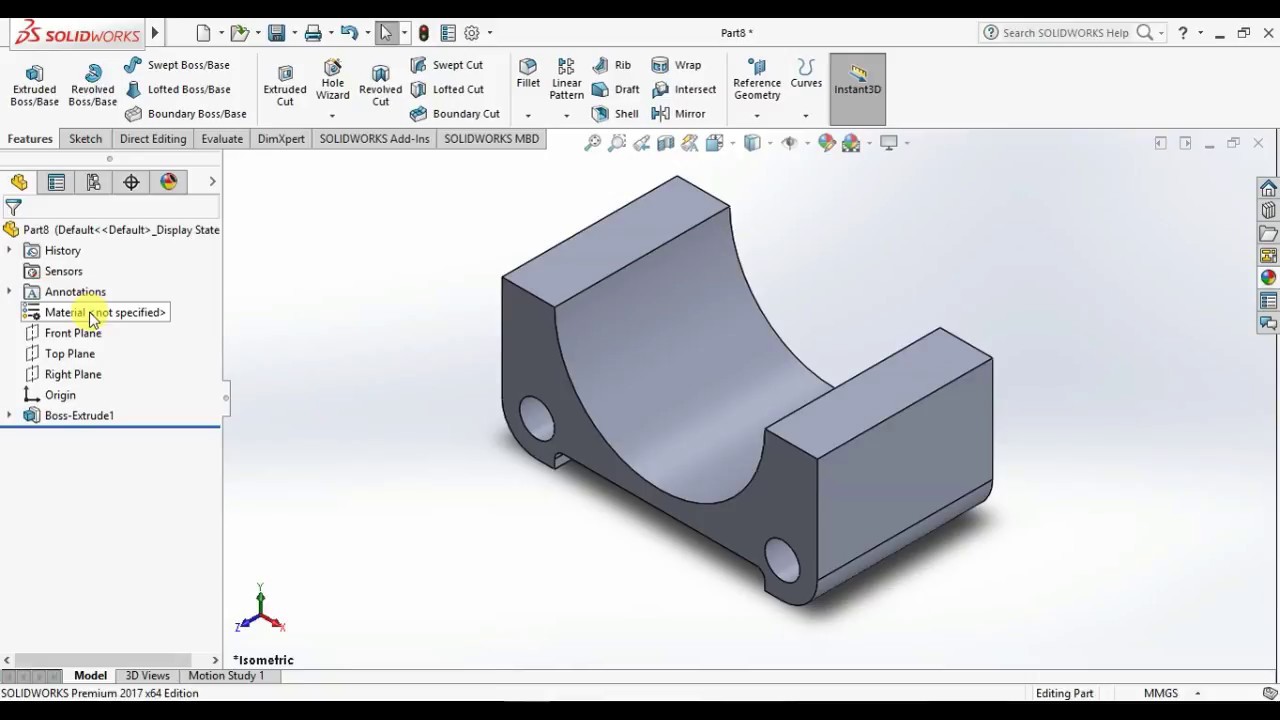This screenshot has width=1280, height=720.
Task: Open the ConfigurationManager panel tab
Action: click(94, 182)
